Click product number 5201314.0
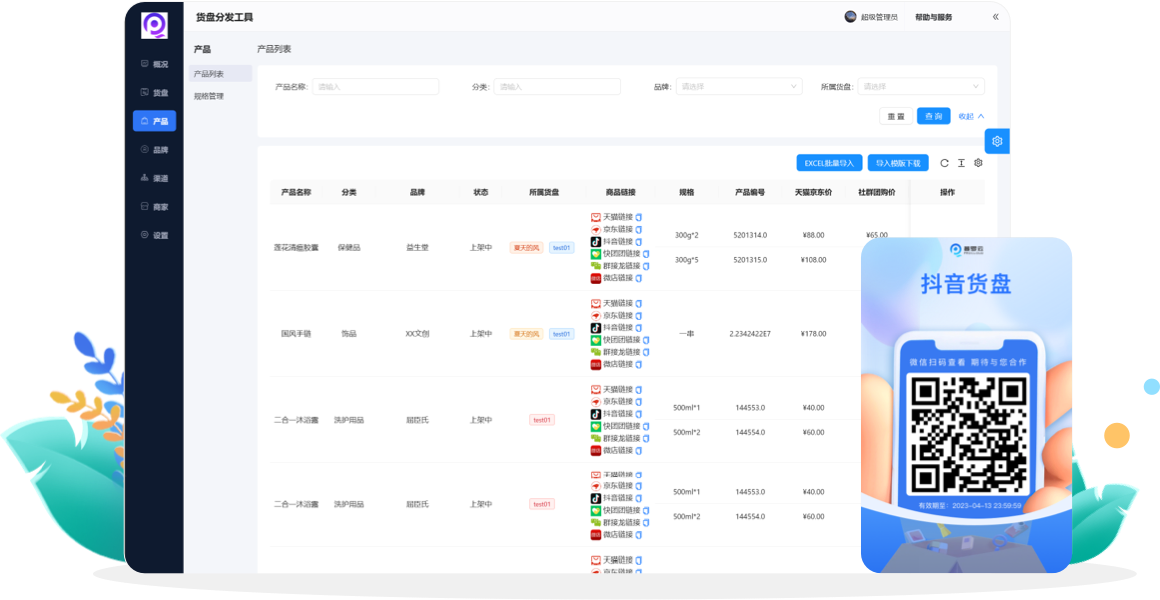 tap(750, 235)
